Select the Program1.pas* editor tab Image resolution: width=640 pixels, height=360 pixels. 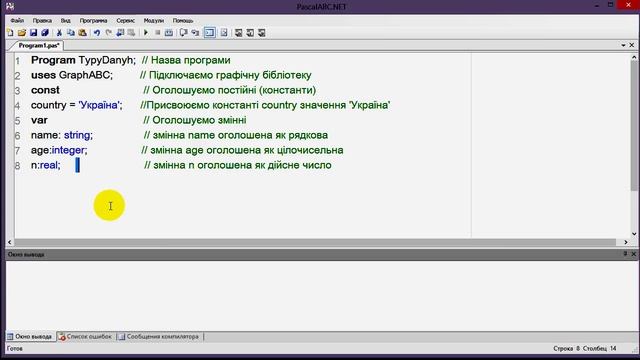tap(38, 45)
